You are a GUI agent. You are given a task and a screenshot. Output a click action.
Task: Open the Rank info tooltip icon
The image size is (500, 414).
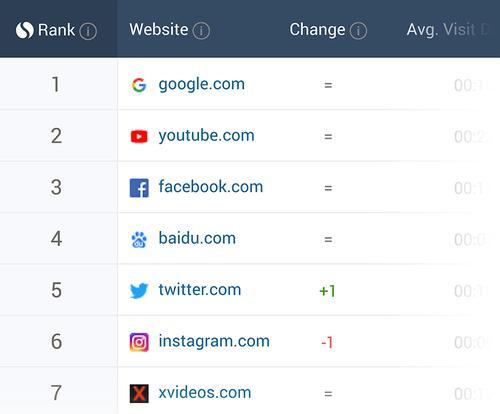tap(88, 31)
